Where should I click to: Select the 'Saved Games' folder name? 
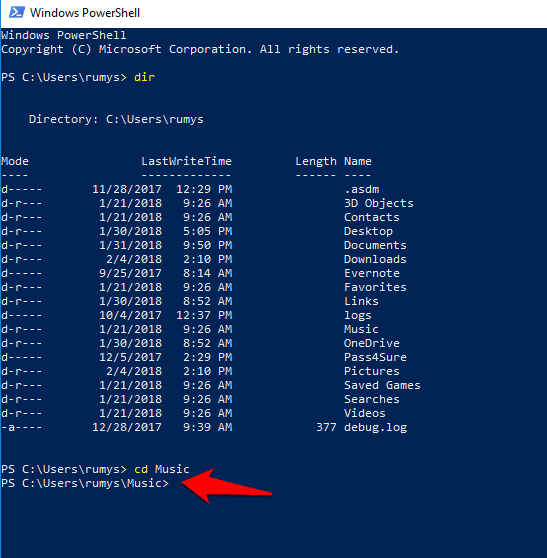click(382, 385)
